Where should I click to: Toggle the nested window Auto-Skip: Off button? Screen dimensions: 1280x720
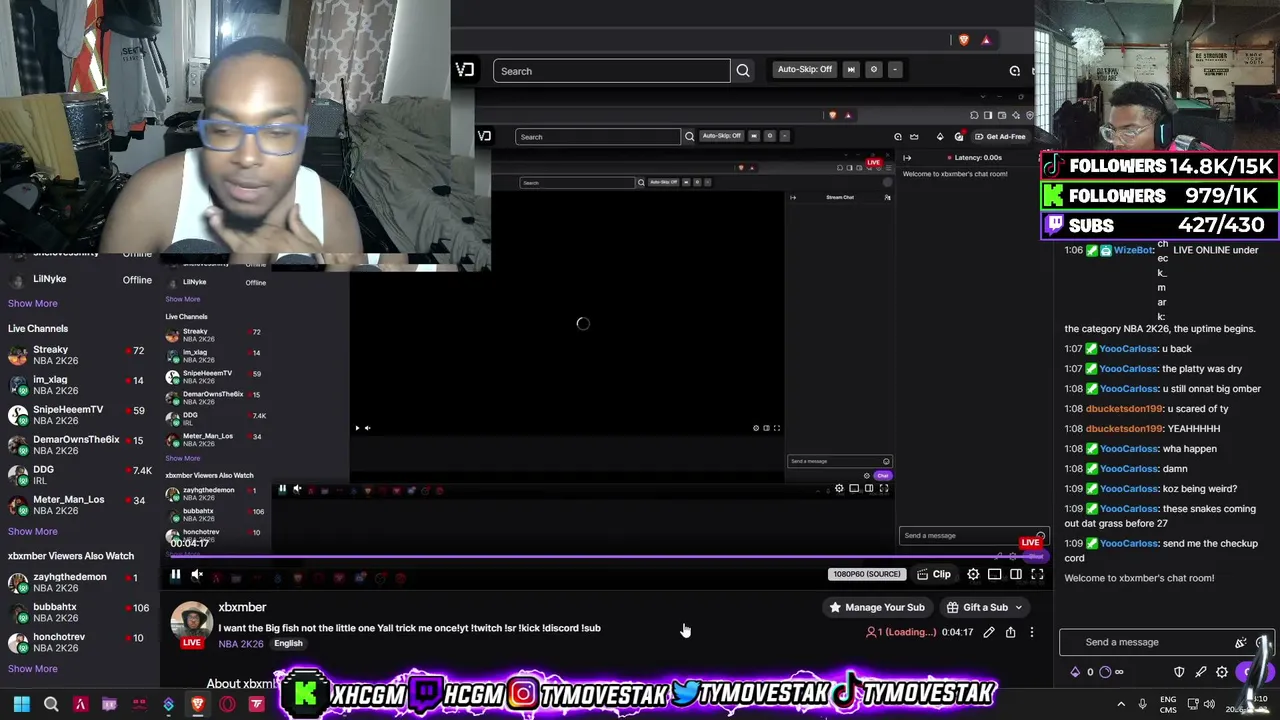(722, 136)
